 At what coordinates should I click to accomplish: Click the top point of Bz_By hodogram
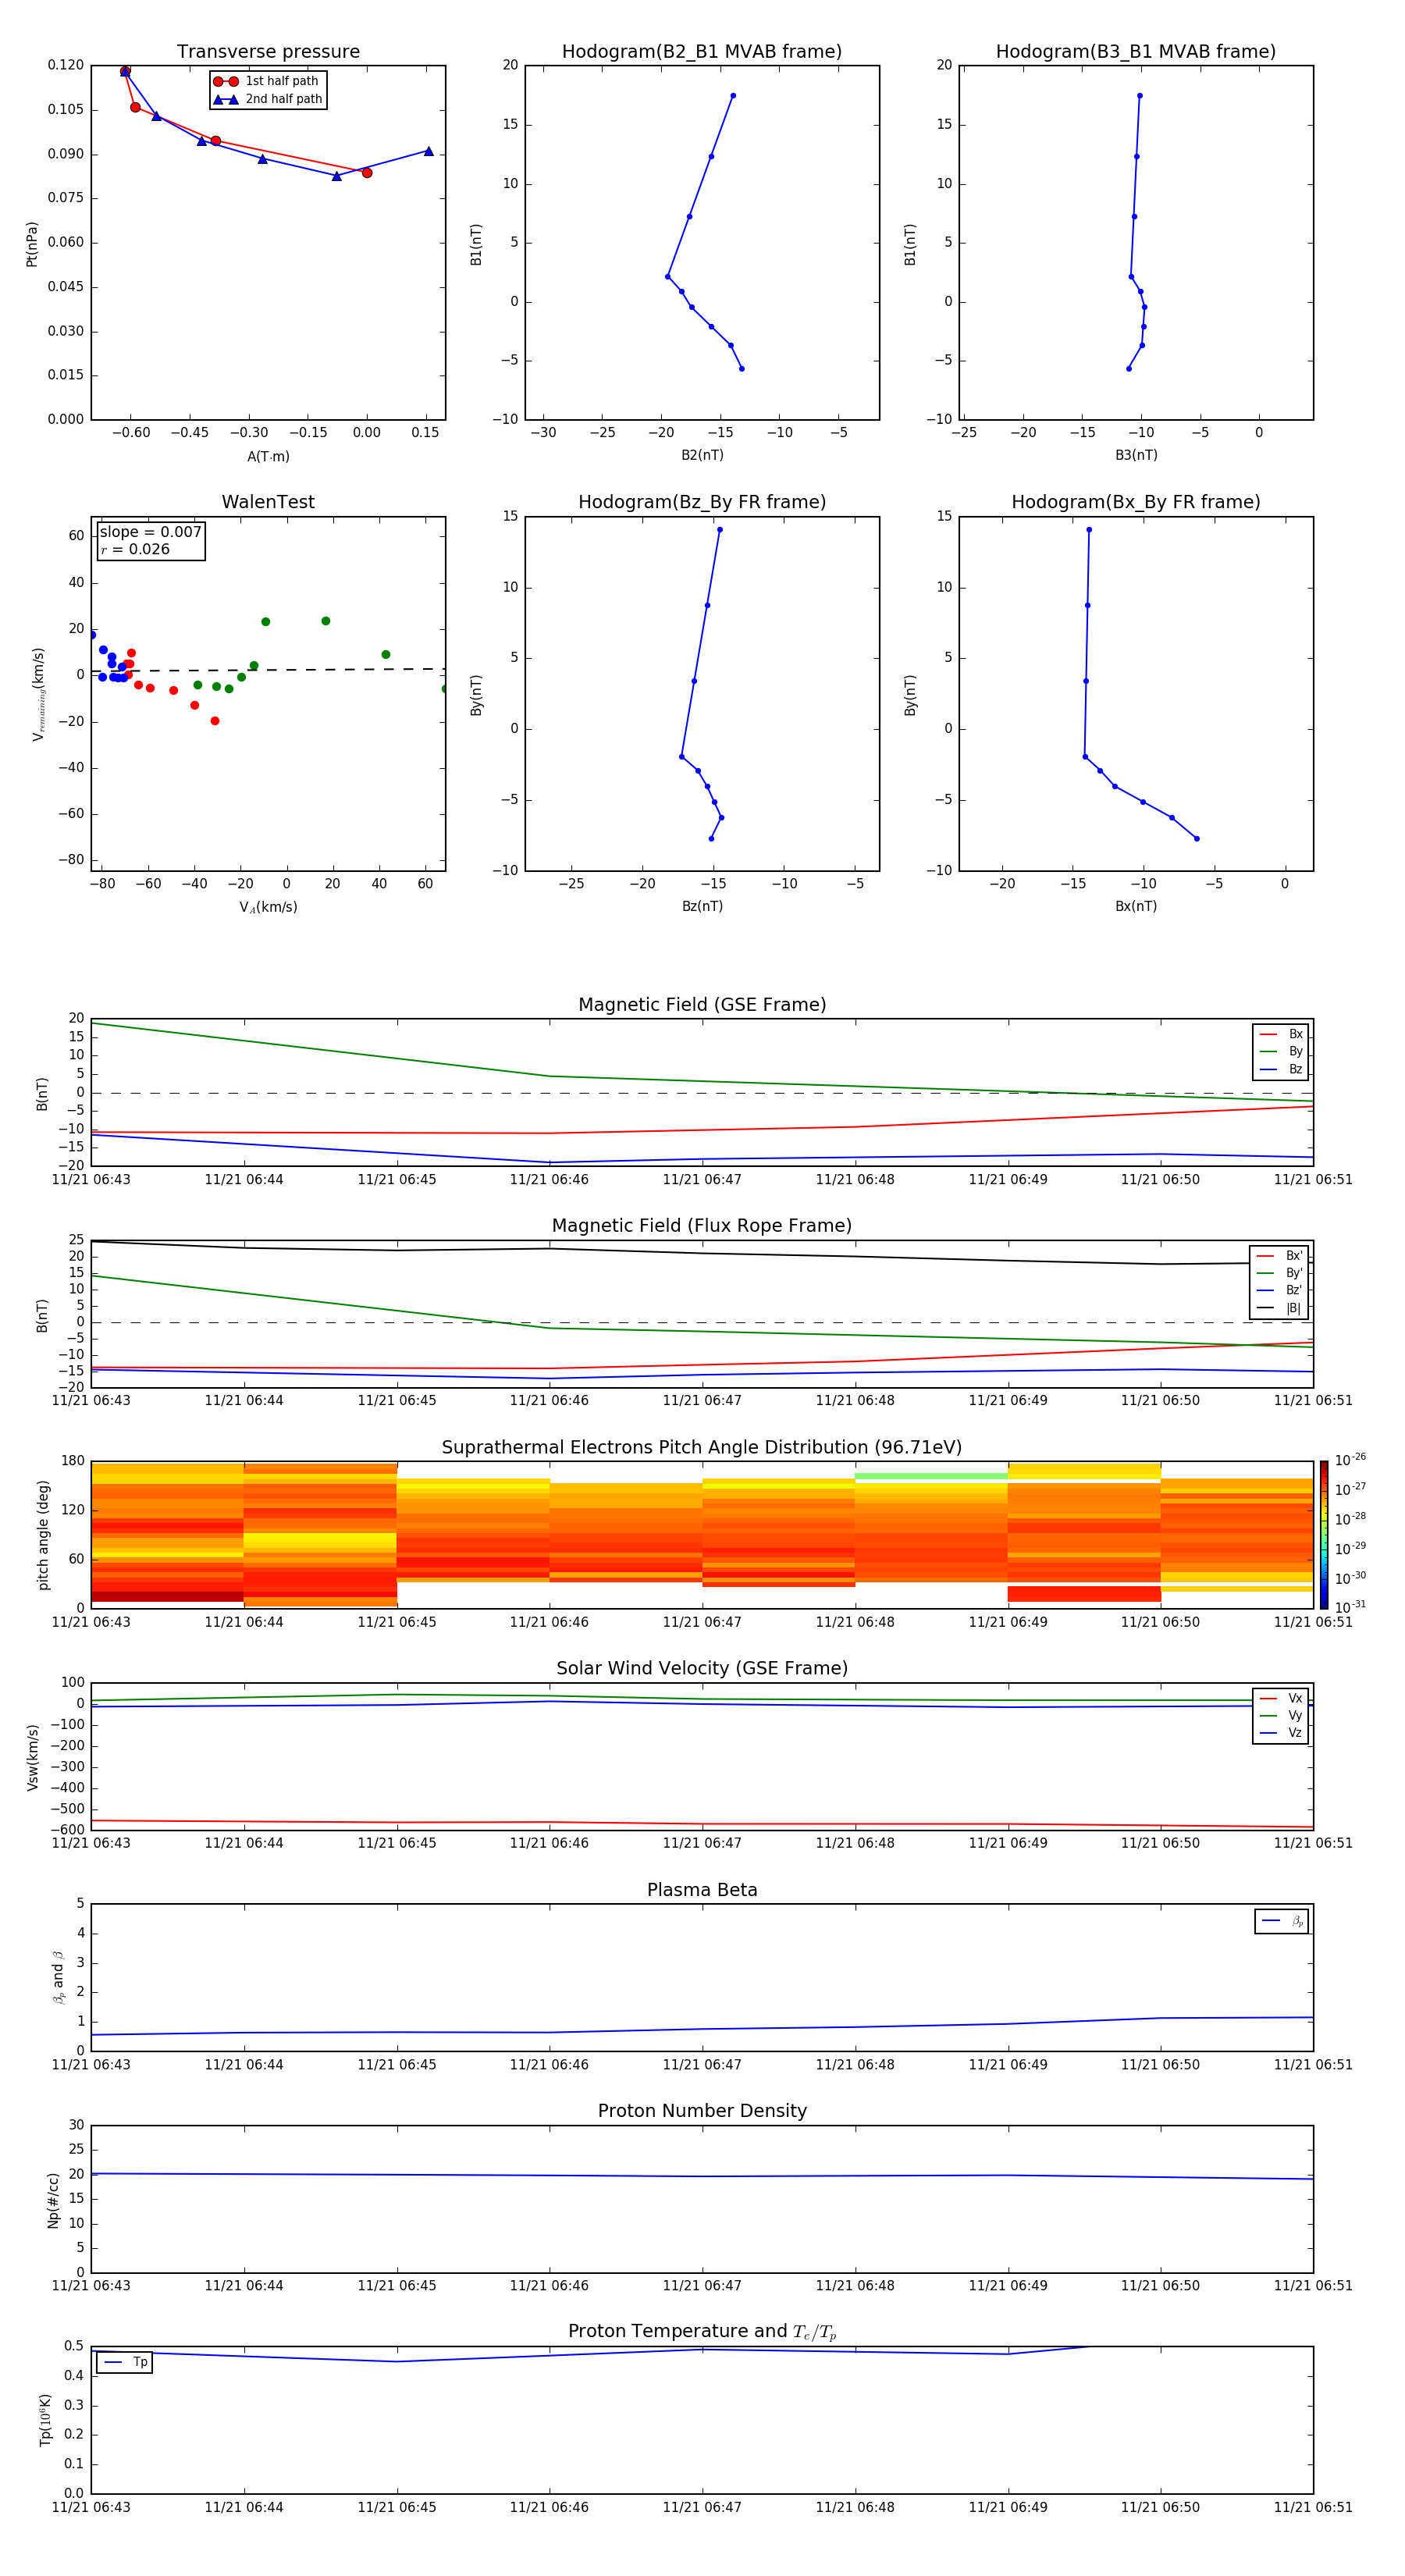coord(720,530)
